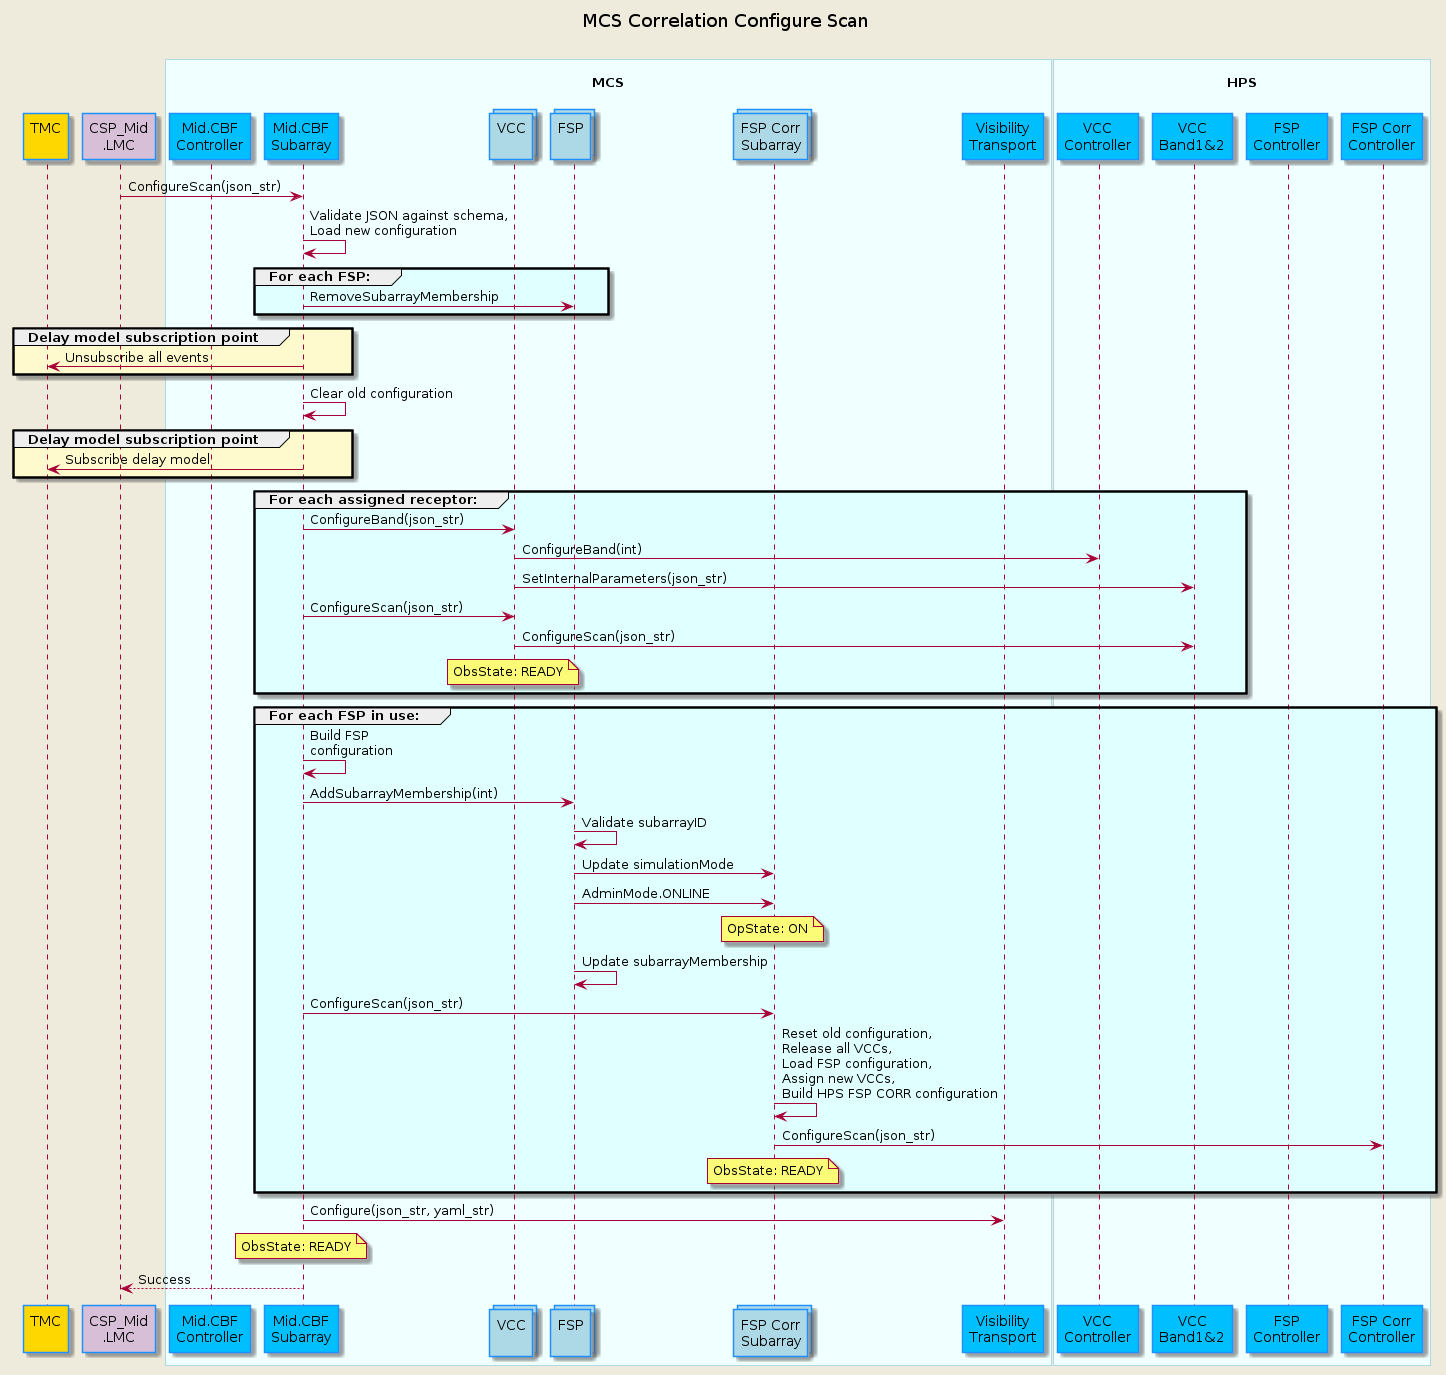1446x1375 pixels.
Task: Select the top FSP Corr Subarray box
Action: coord(772,134)
